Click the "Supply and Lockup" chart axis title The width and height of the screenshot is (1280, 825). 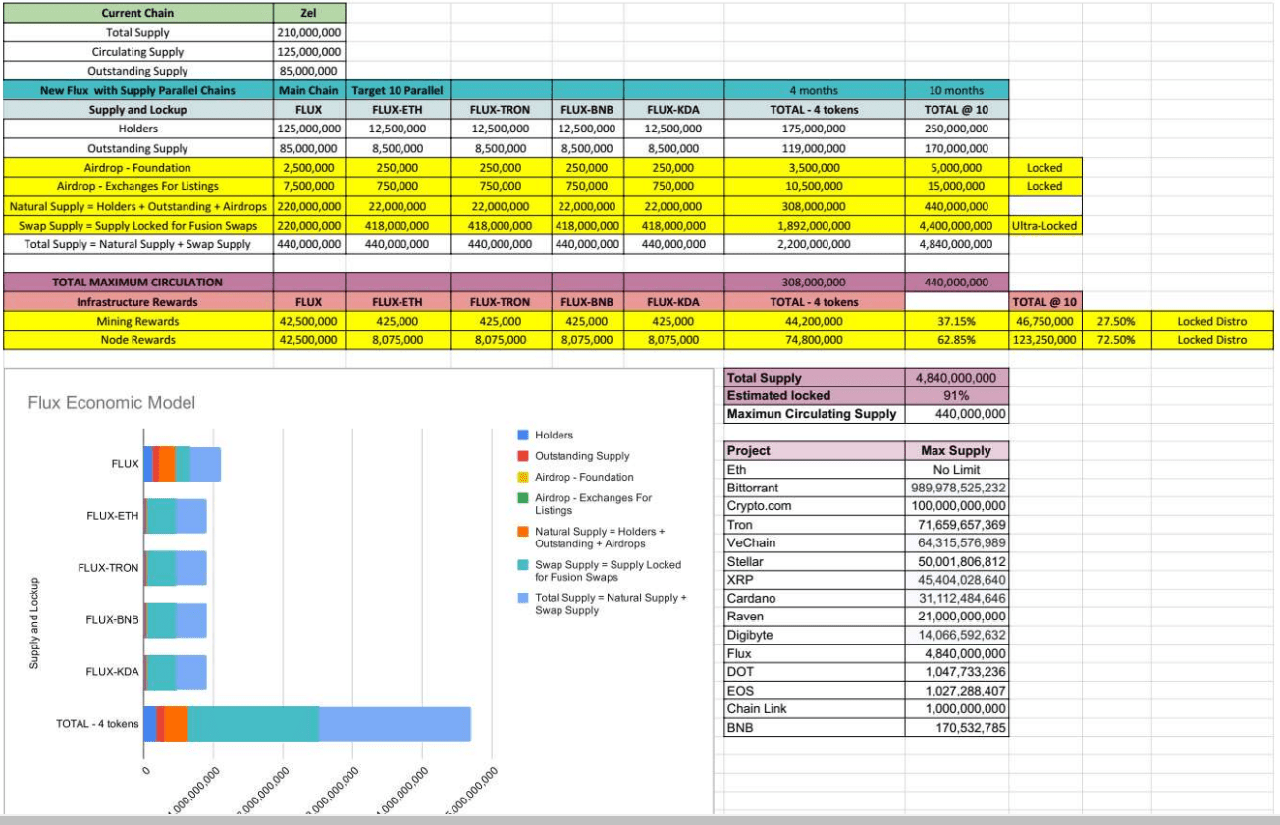(34, 623)
